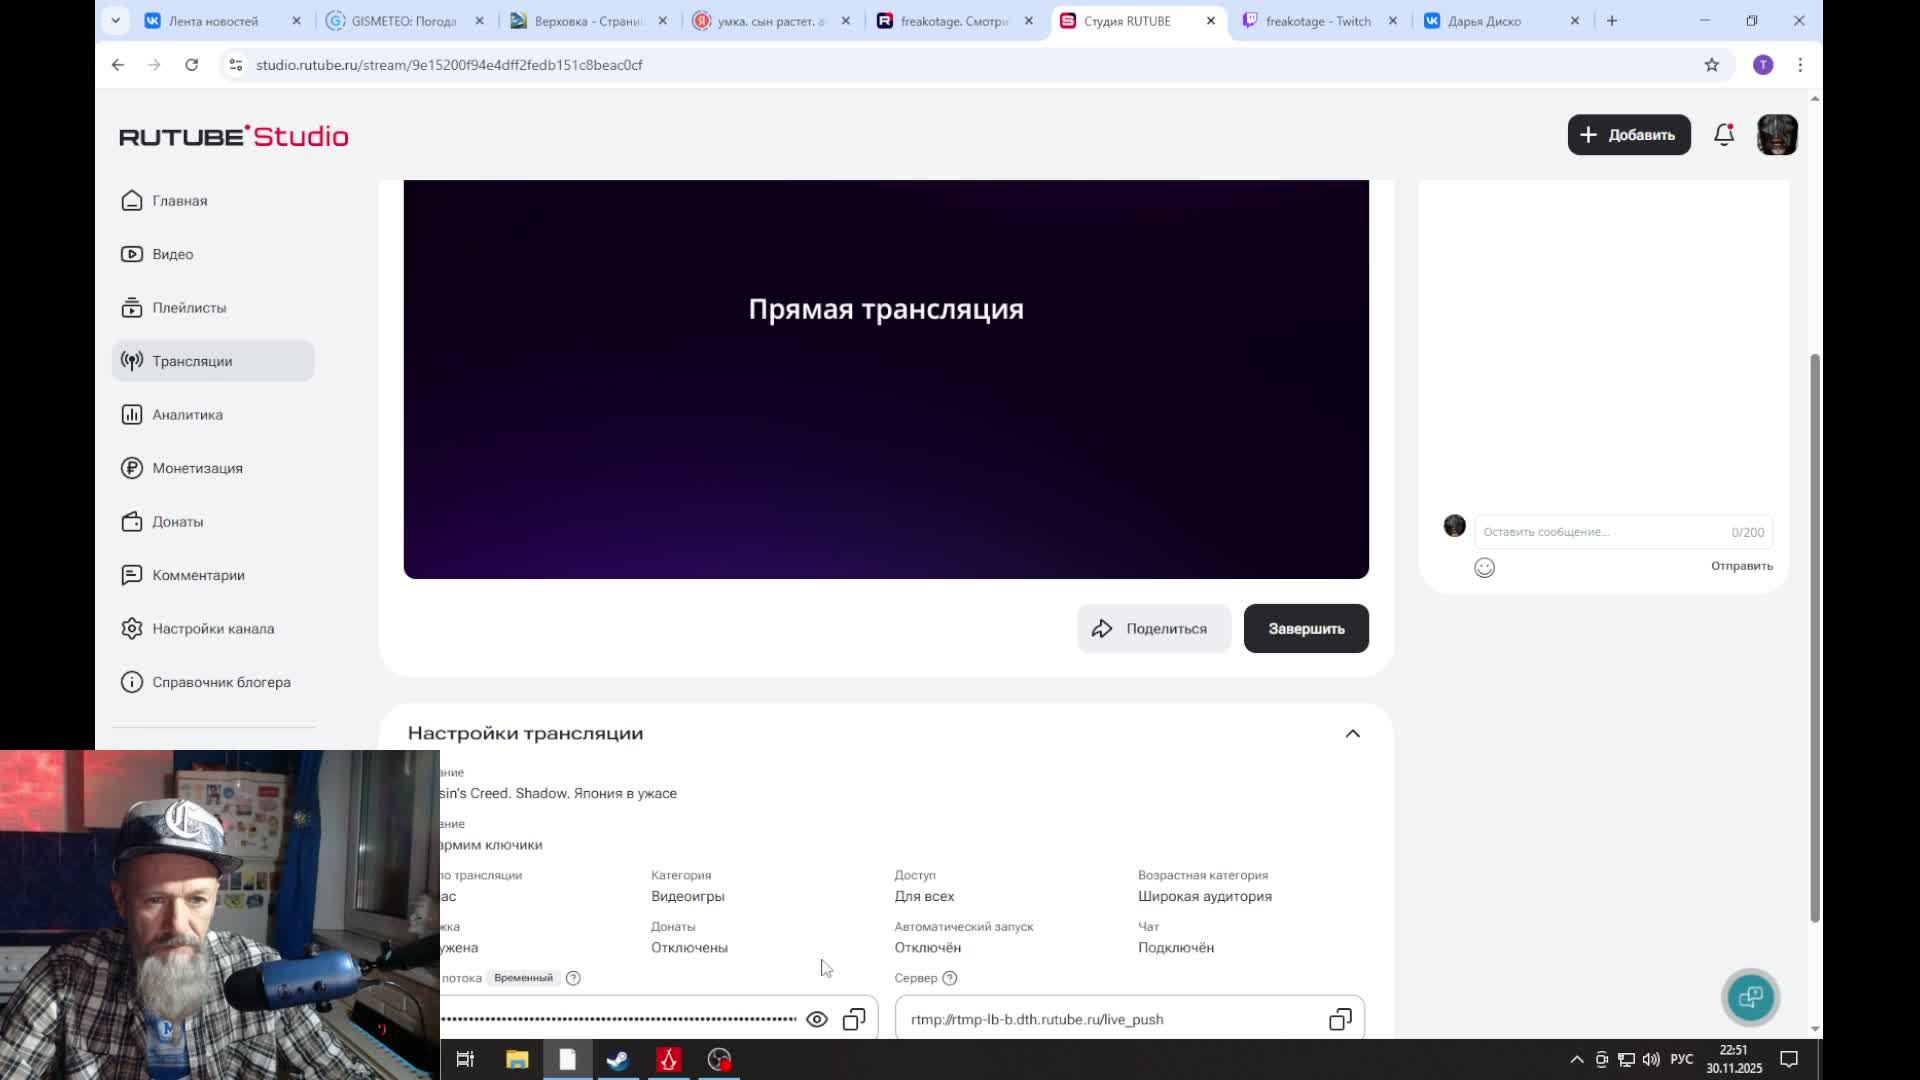This screenshot has height=1080, width=1920.
Task: Open Аналитика in sidebar
Action: pyautogui.click(x=187, y=415)
